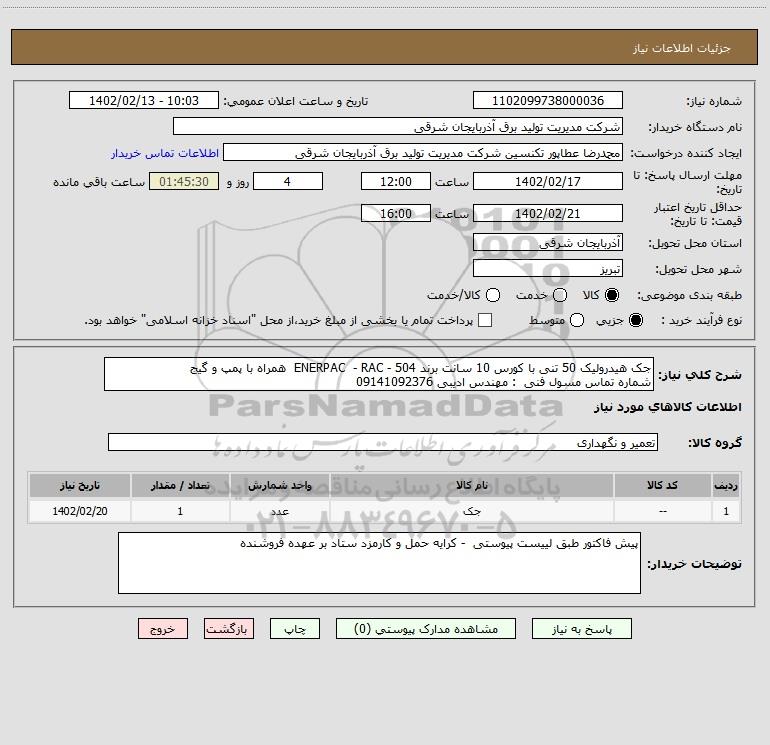Select the کالا radio button
This screenshot has height=745, width=770.
click(x=612, y=295)
